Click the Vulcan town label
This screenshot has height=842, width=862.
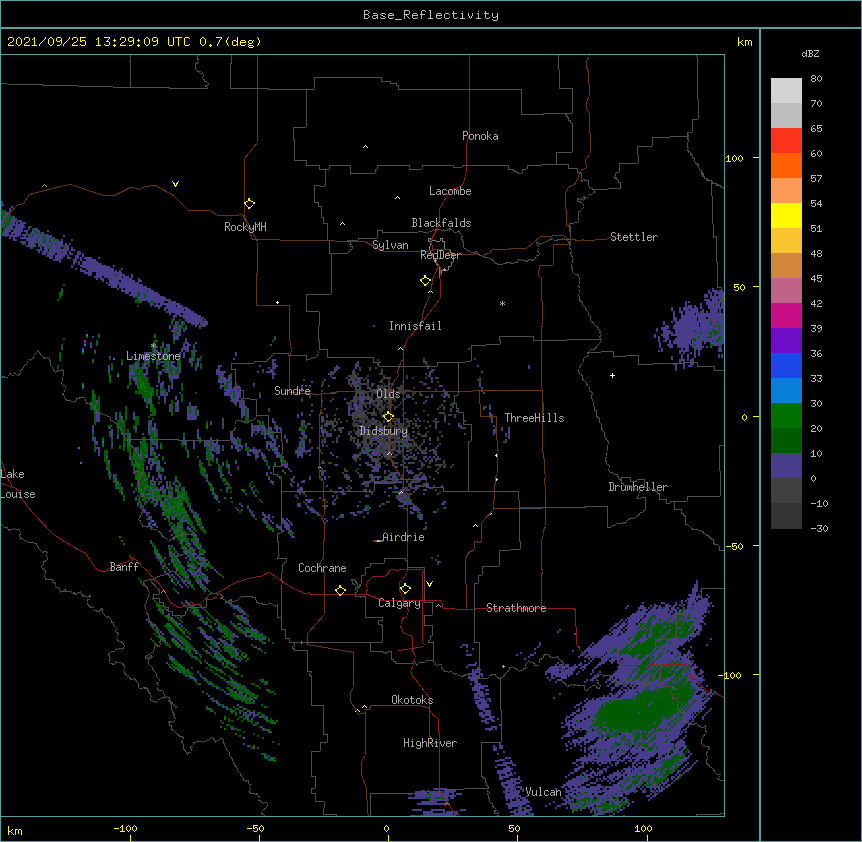543,792
